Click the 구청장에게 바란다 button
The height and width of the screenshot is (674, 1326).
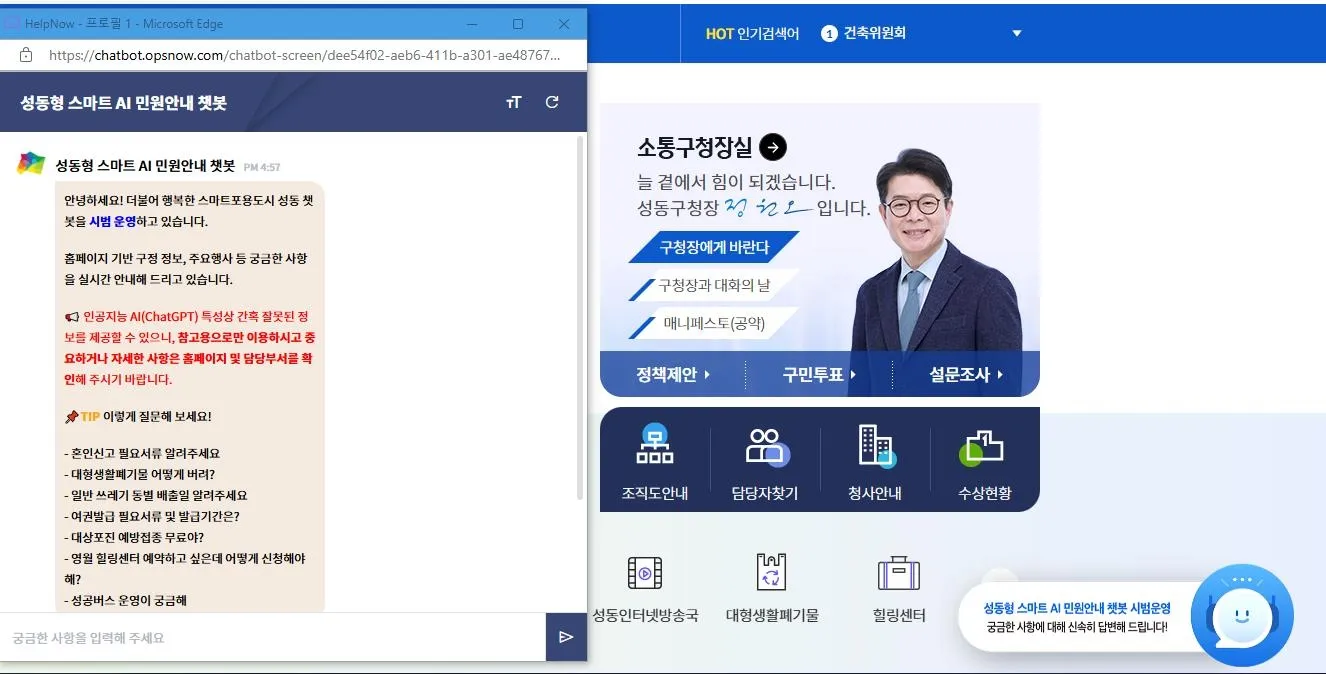click(714, 247)
